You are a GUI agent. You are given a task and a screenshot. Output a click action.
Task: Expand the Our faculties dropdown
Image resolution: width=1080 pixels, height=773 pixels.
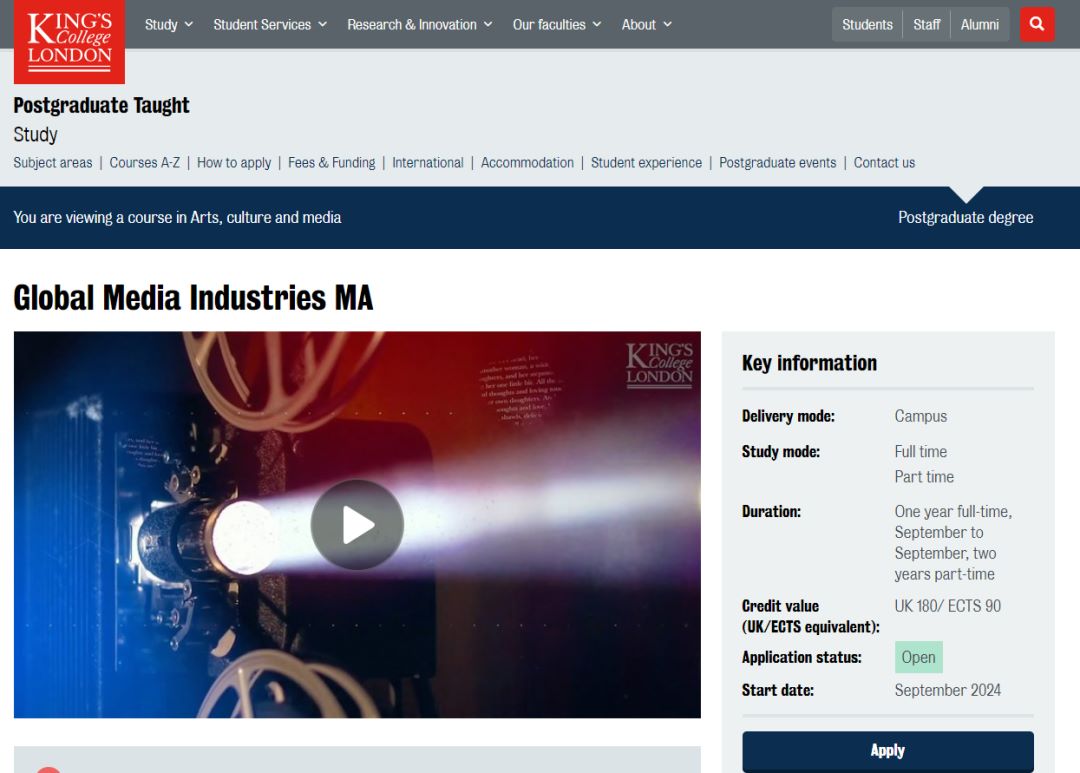click(x=557, y=24)
